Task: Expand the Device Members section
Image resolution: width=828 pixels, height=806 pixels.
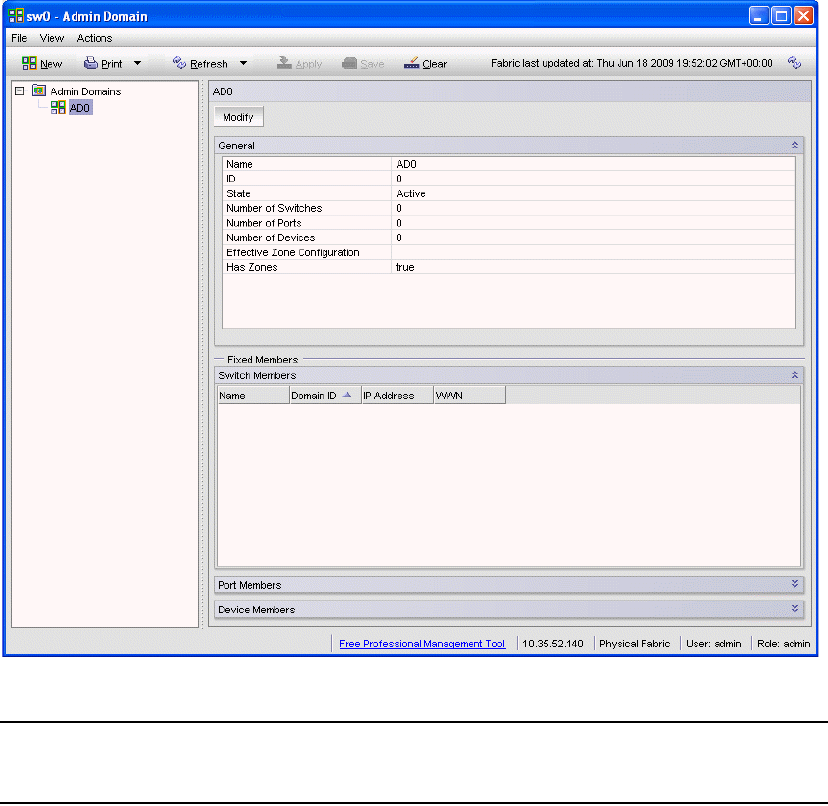Action: pos(794,608)
